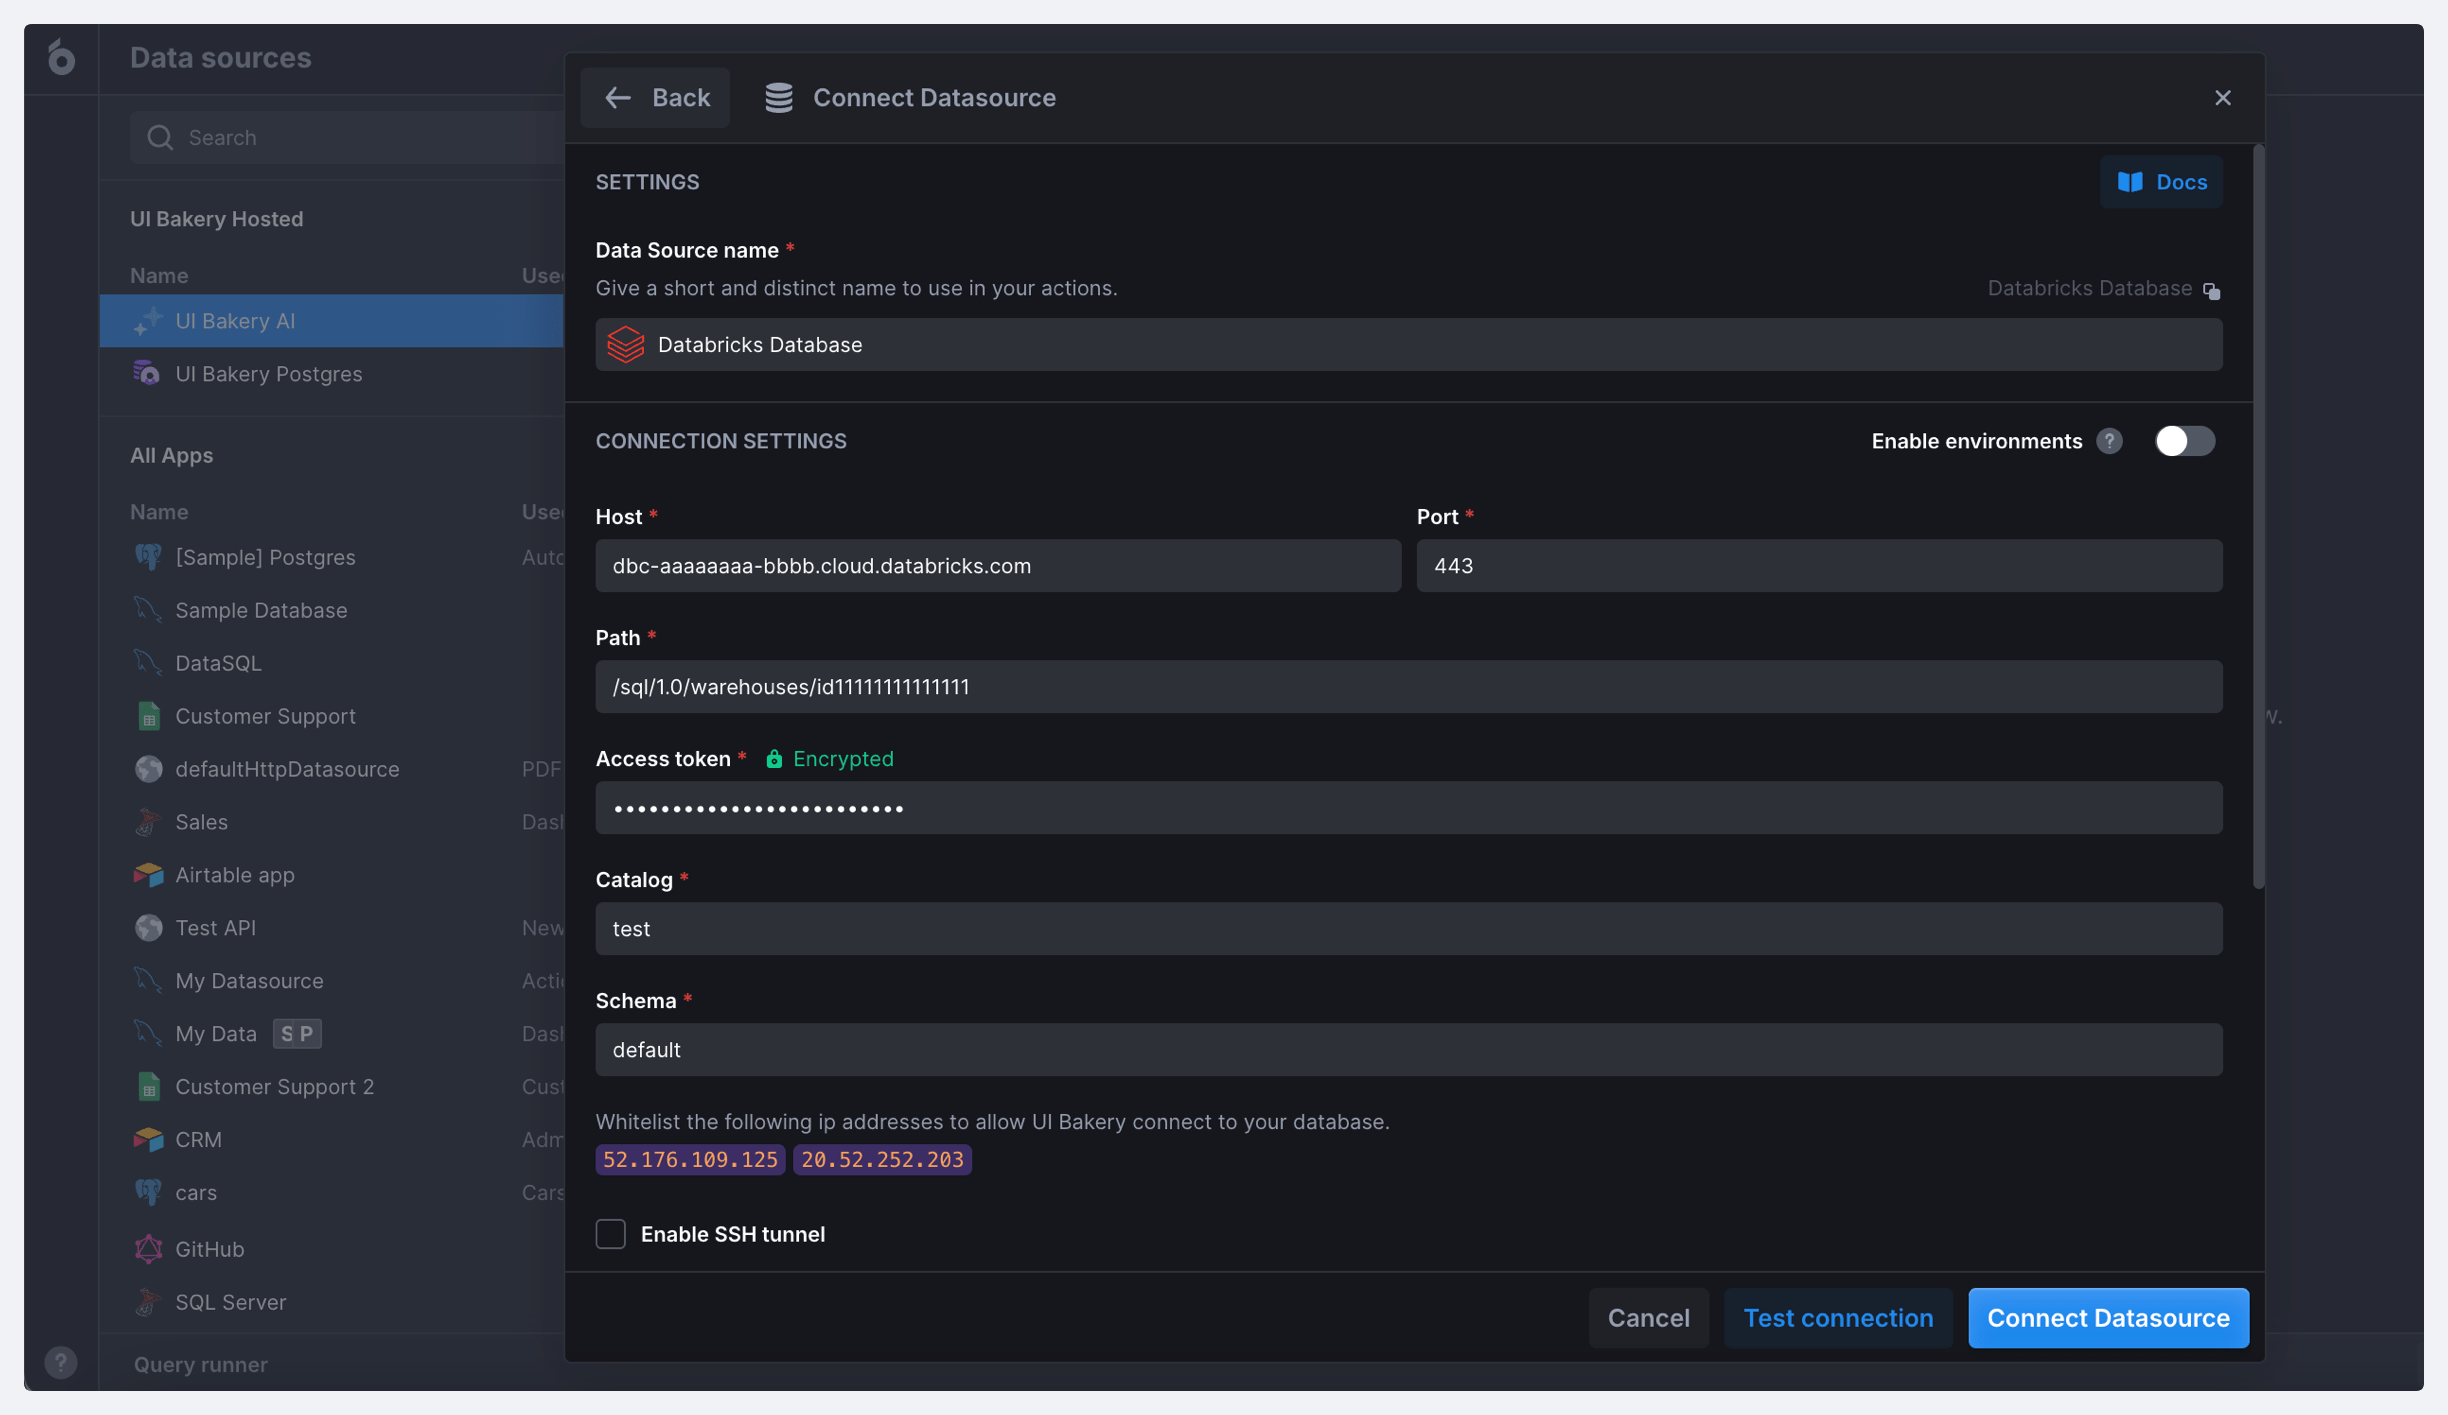Select the GitHub data source icon
This screenshot has height=1415, width=2448.
pos(148,1249)
